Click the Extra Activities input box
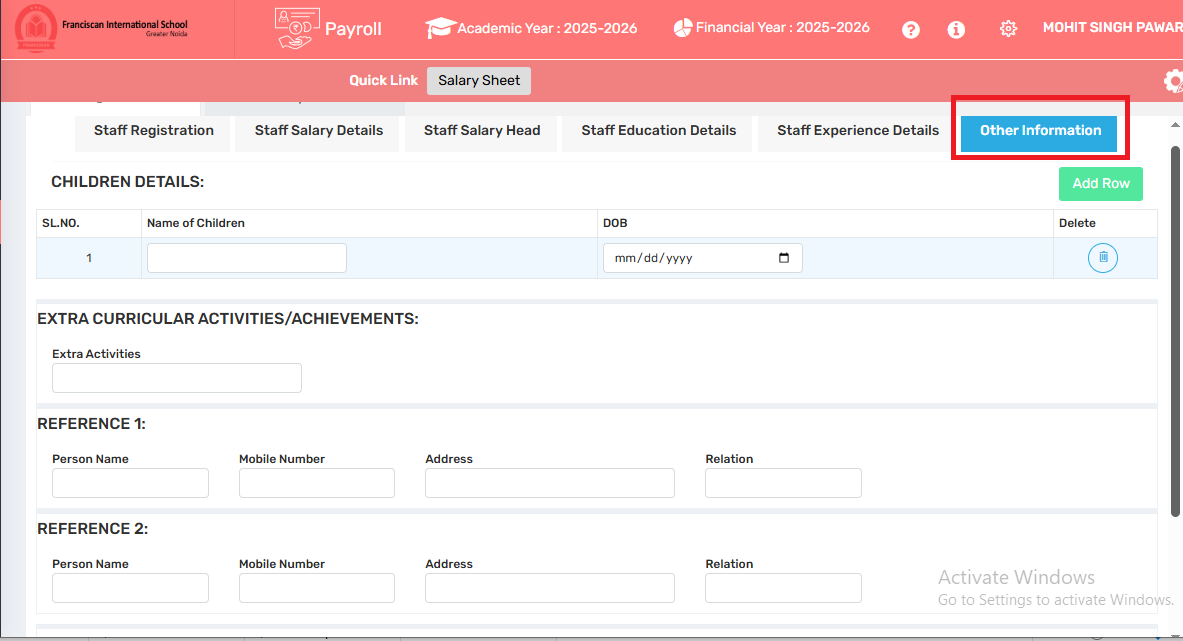Image resolution: width=1183 pixels, height=641 pixels. (177, 378)
